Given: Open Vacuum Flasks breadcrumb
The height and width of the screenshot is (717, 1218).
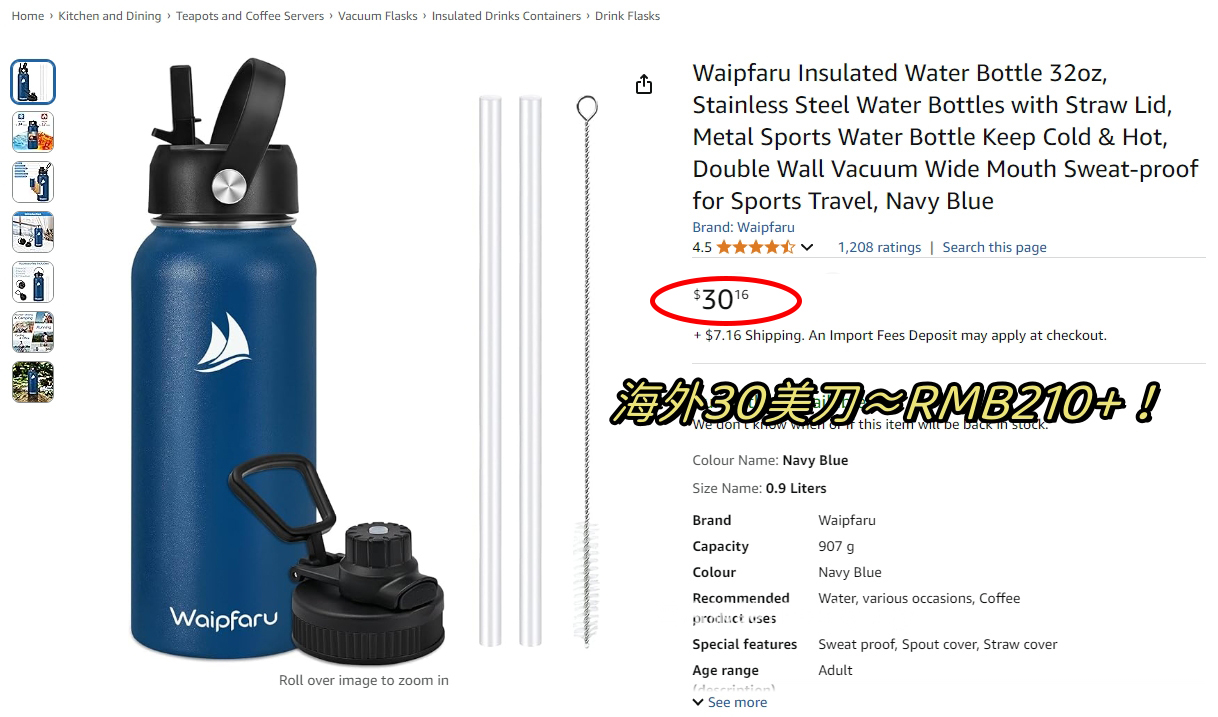Looking at the screenshot, I should [378, 16].
